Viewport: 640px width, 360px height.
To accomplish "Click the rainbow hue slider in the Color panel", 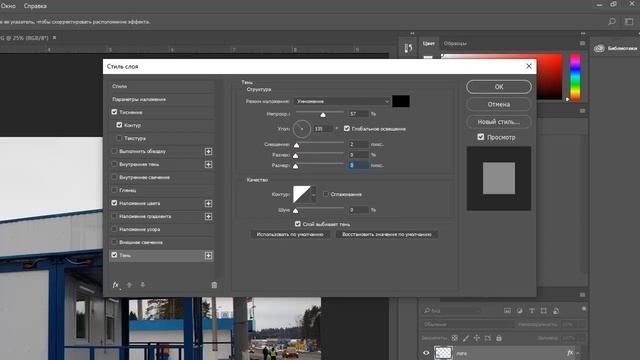I will point(575,76).
